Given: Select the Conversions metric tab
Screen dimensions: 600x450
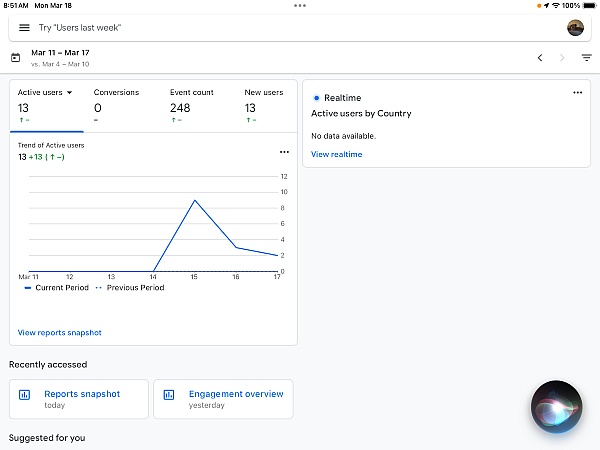Looking at the screenshot, I should click(116, 106).
